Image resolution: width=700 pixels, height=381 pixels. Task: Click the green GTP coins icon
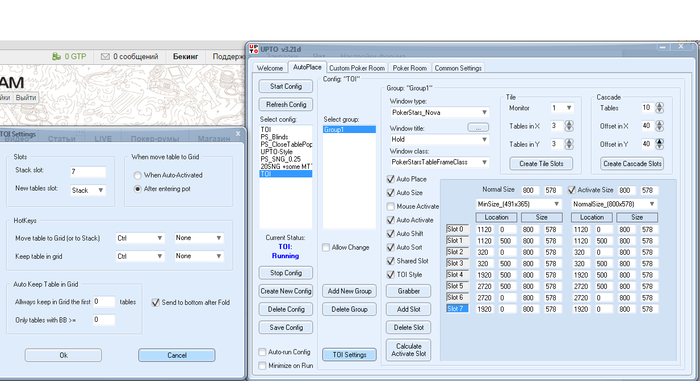[x=56, y=56]
